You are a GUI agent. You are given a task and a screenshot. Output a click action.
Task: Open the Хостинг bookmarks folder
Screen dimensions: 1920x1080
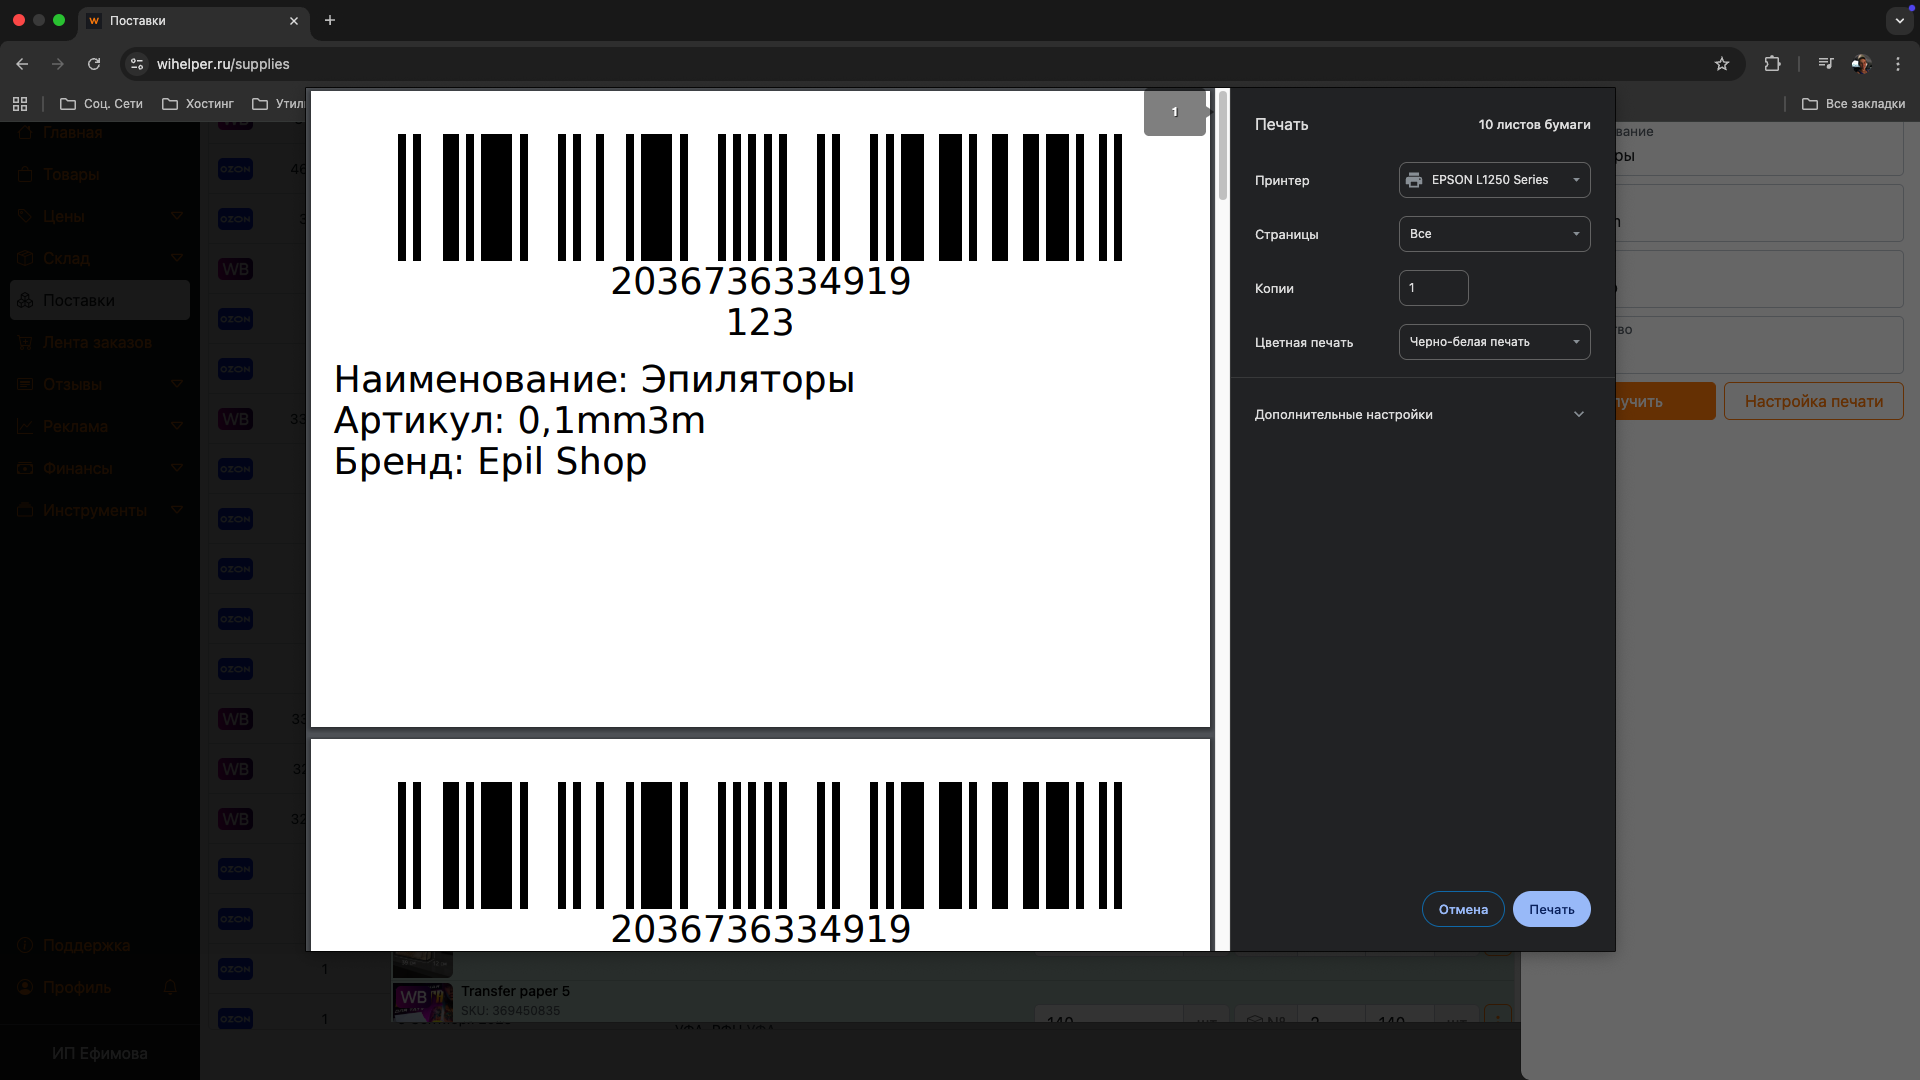click(x=198, y=104)
